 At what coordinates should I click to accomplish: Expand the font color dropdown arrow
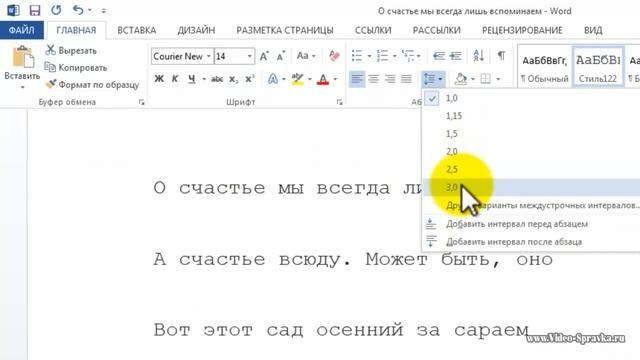pyautogui.click(x=335, y=79)
